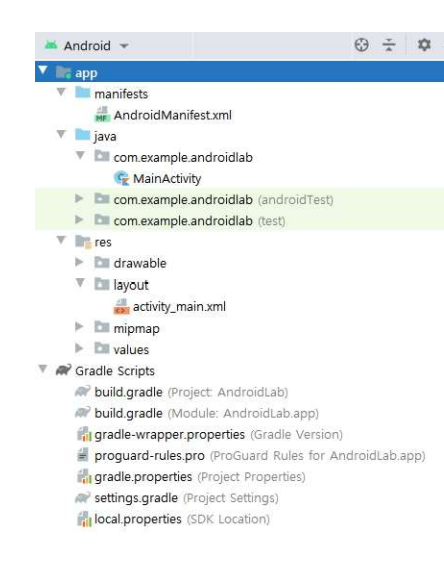Click the main com.example.androidlab package icon

(x=101, y=156)
